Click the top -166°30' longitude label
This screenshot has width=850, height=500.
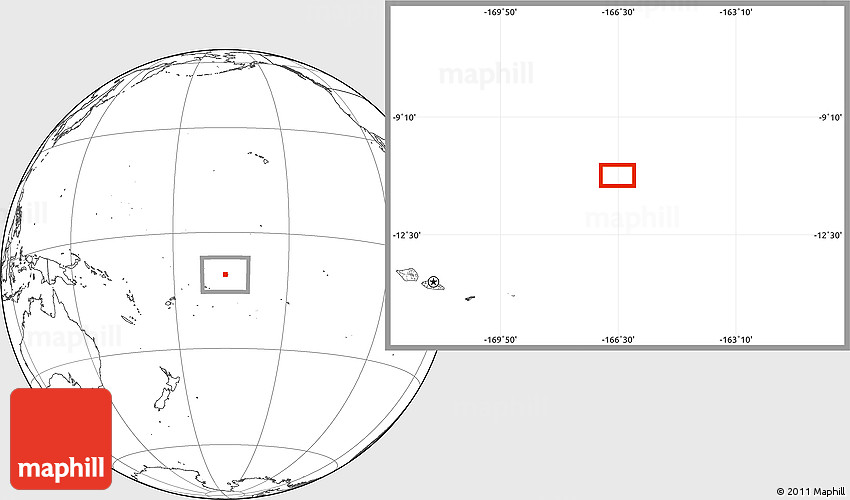pyautogui.click(x=618, y=12)
